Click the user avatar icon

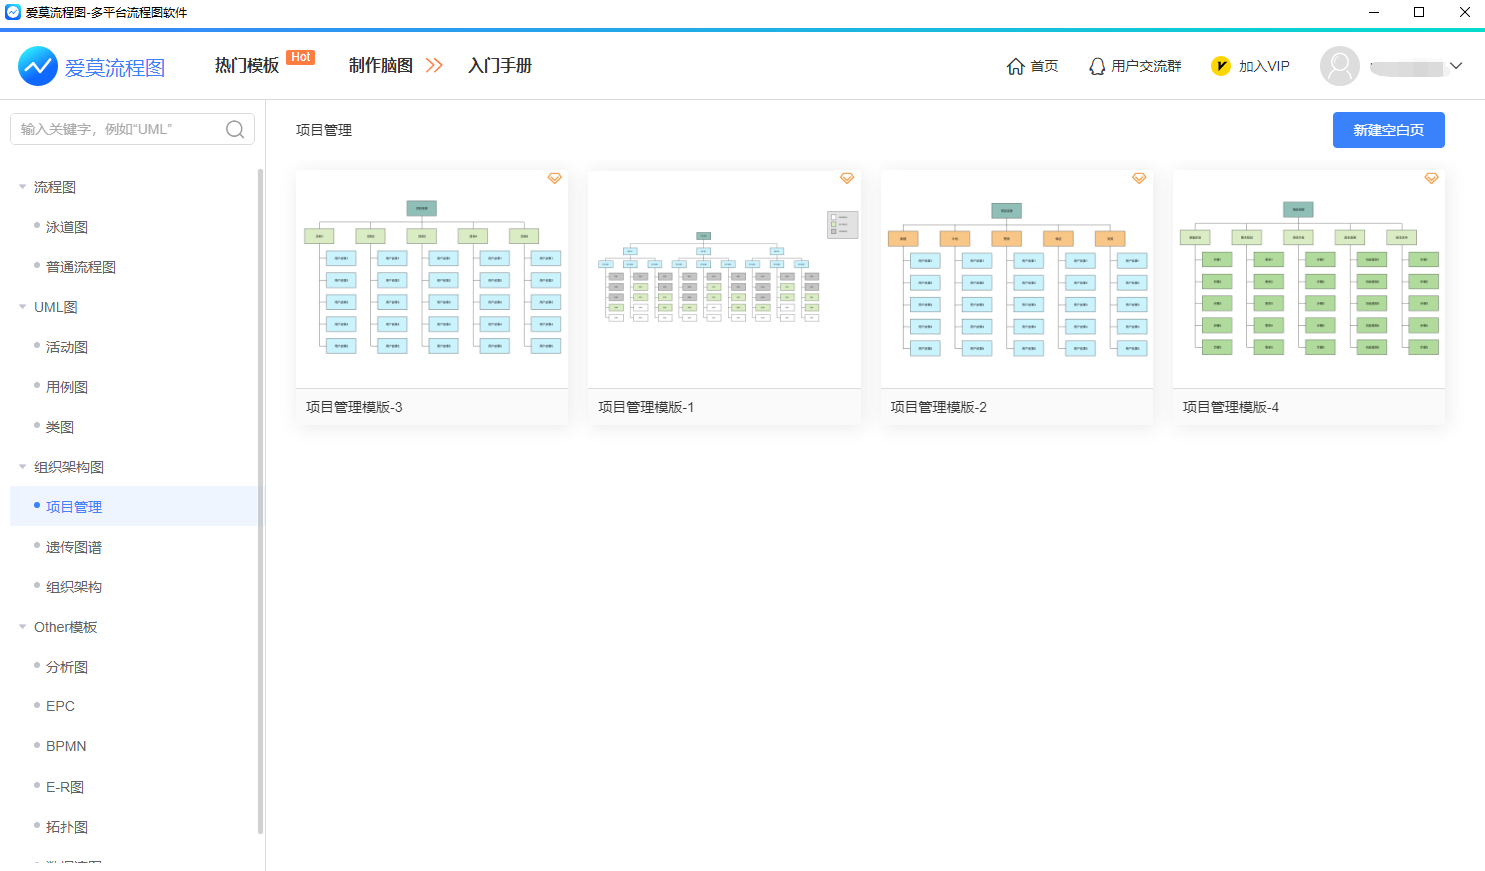pos(1339,66)
